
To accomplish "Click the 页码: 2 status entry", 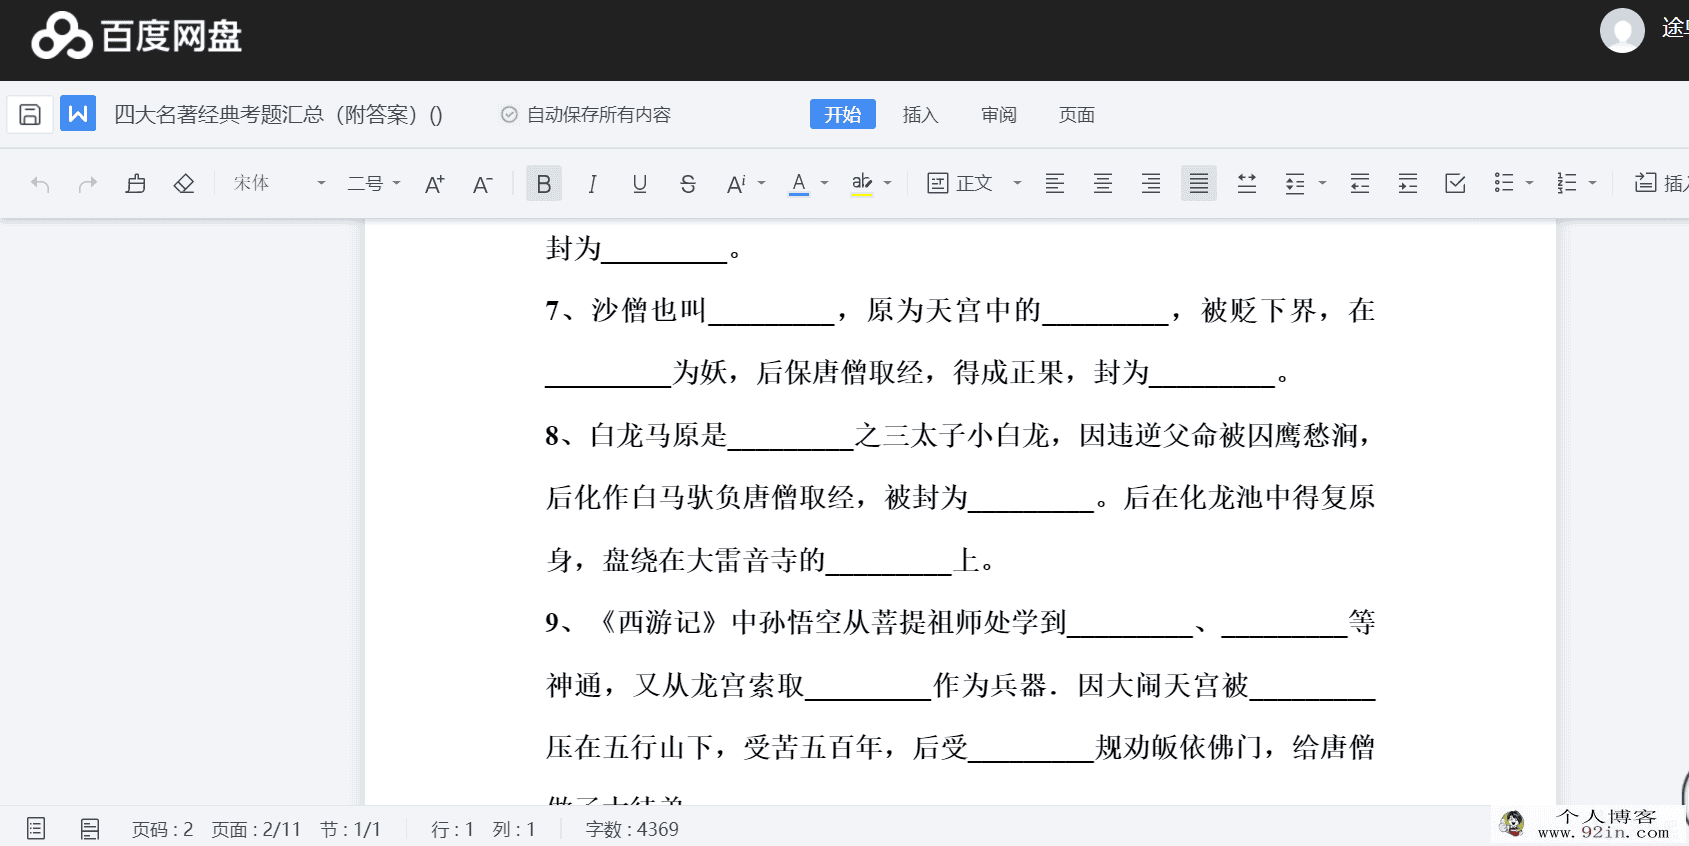I will (x=162, y=830).
